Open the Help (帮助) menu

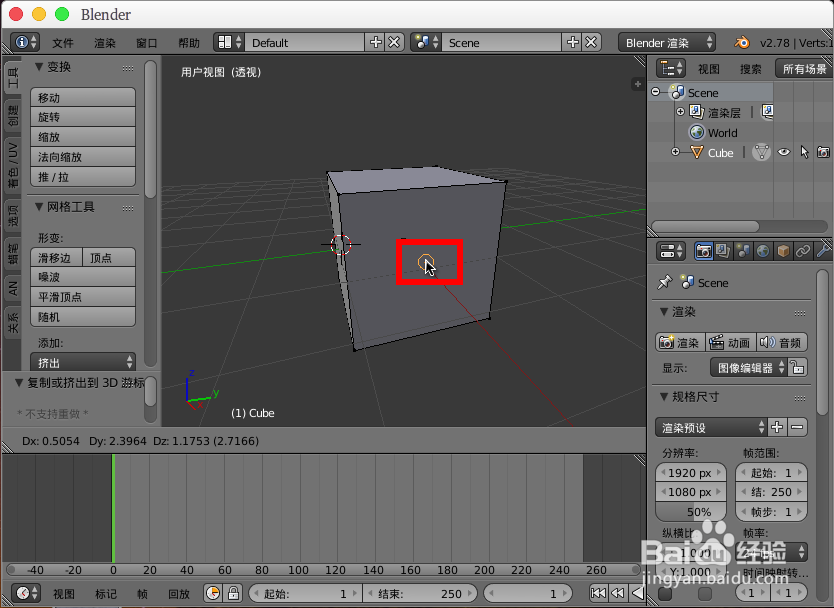click(x=189, y=43)
